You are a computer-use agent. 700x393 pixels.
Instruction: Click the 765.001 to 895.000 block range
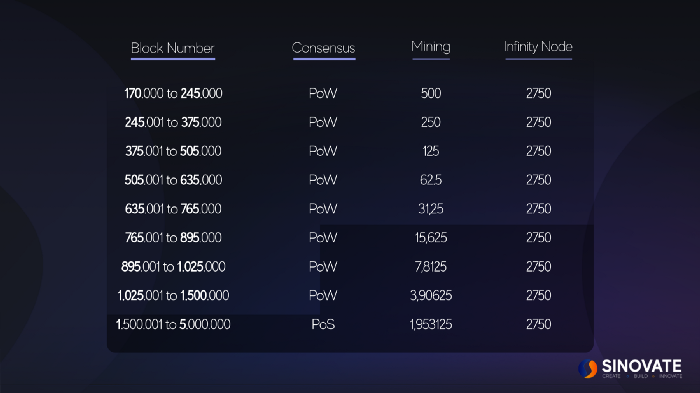point(173,238)
